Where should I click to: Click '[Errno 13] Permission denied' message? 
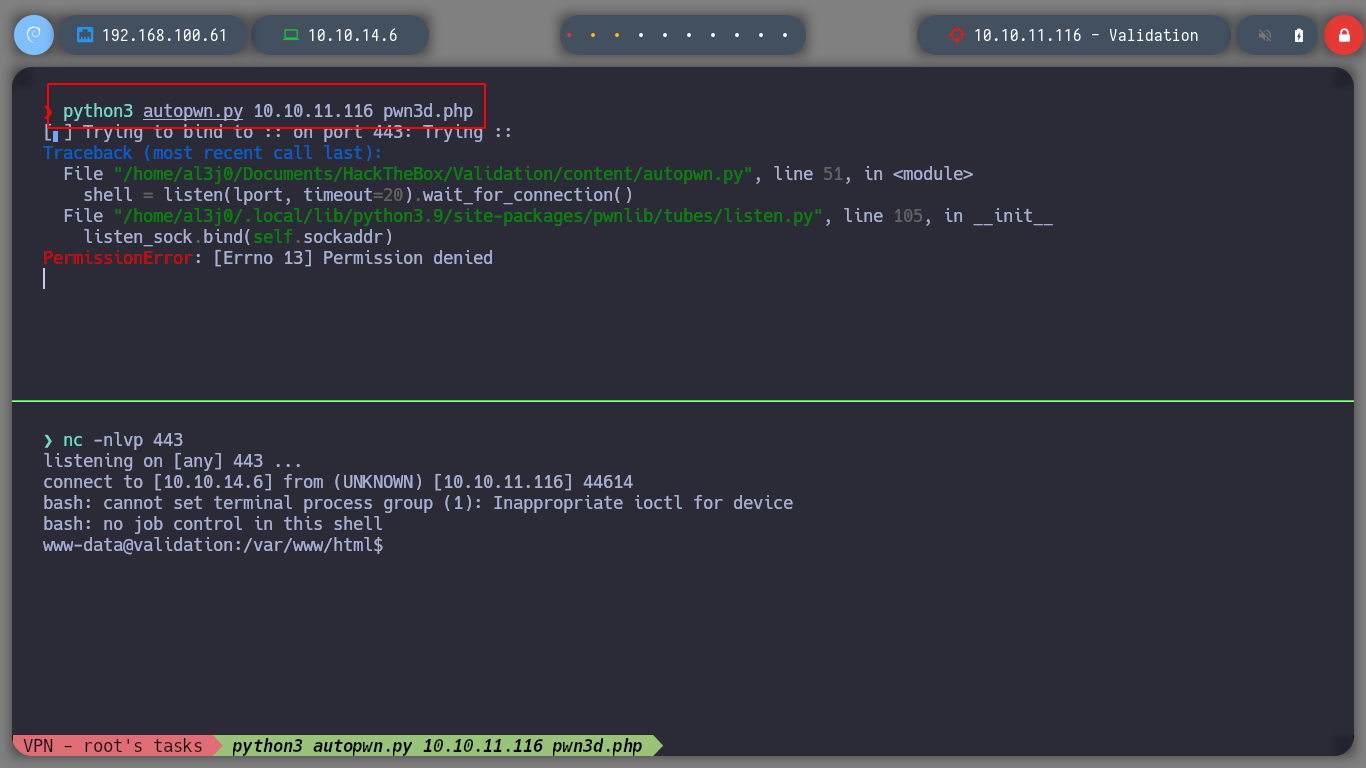353,258
